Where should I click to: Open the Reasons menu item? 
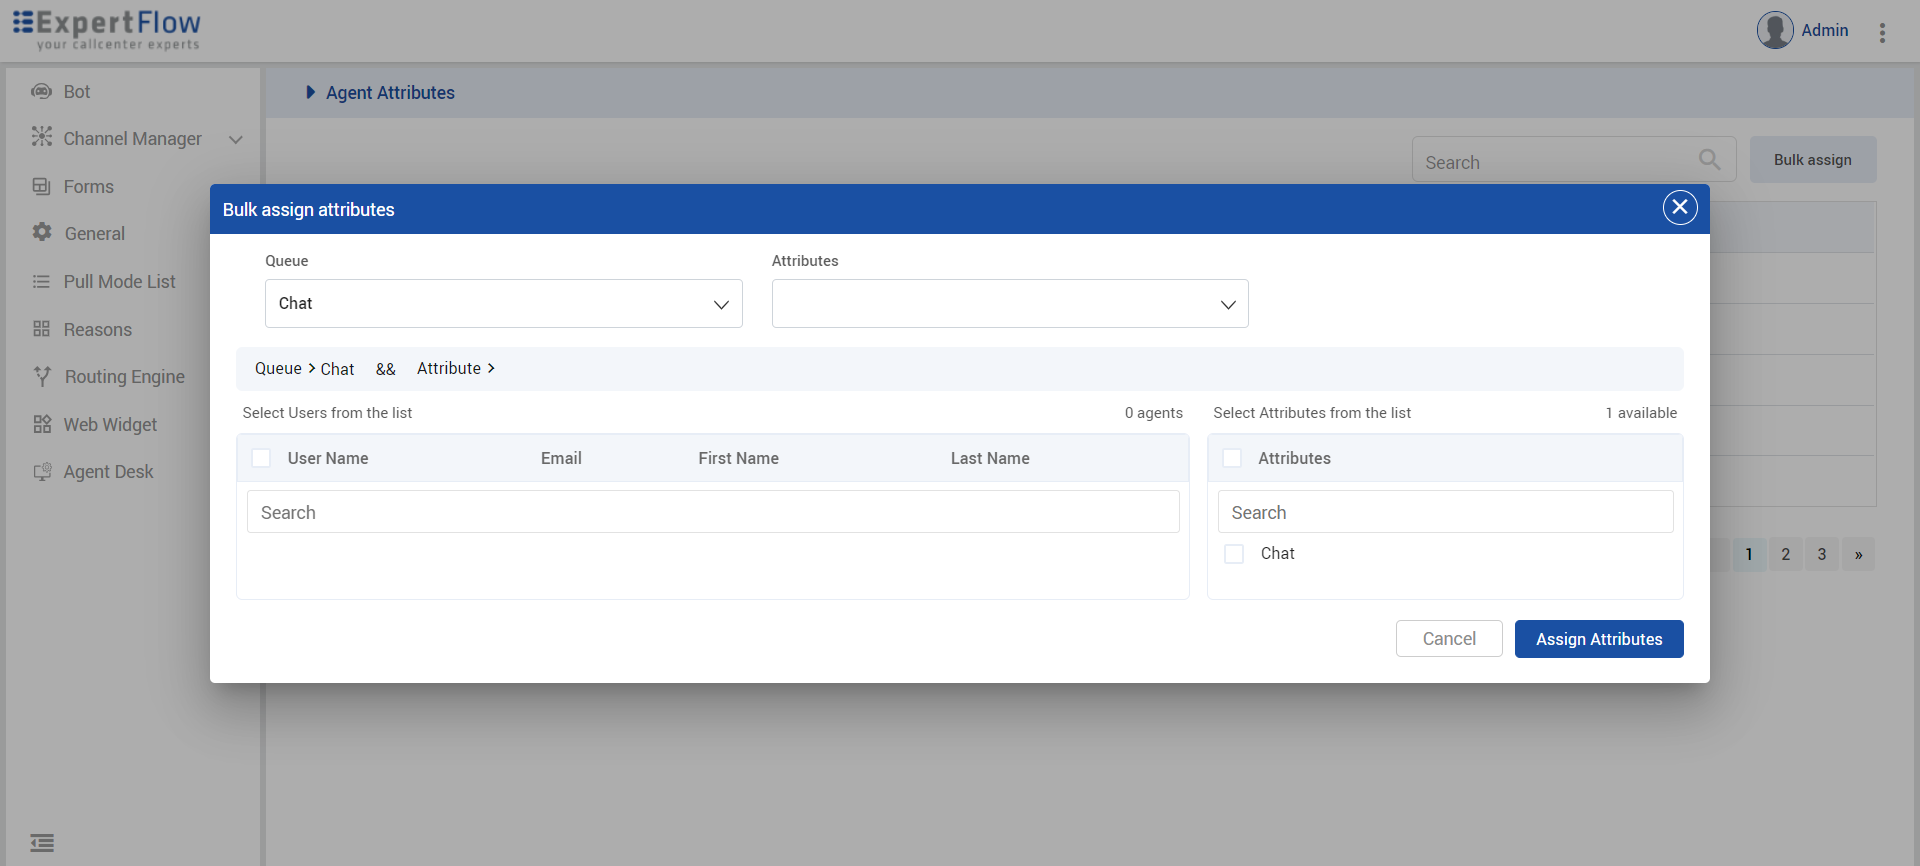pyautogui.click(x=98, y=330)
